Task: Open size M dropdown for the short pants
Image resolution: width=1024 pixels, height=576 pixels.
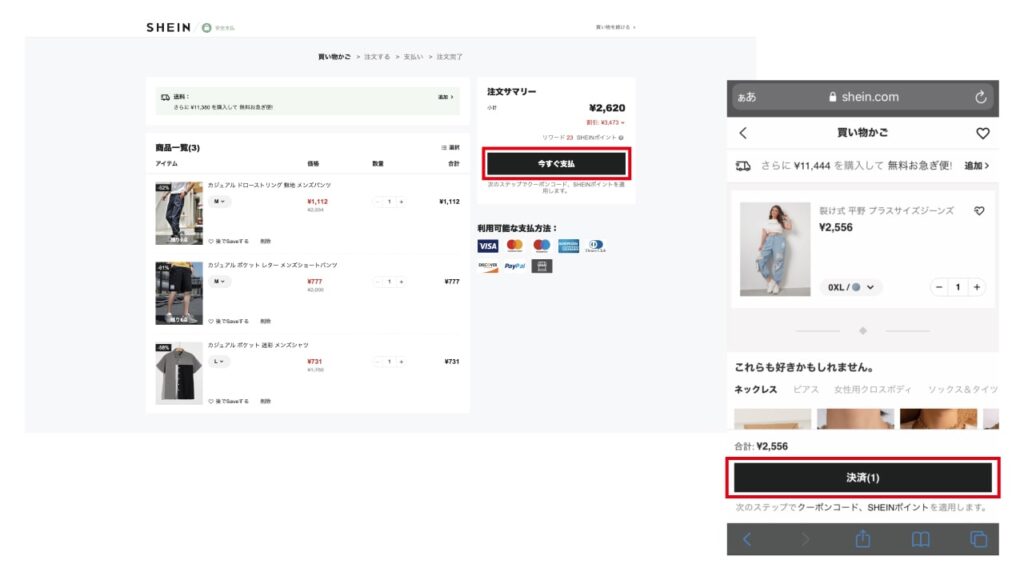Action: (219, 281)
